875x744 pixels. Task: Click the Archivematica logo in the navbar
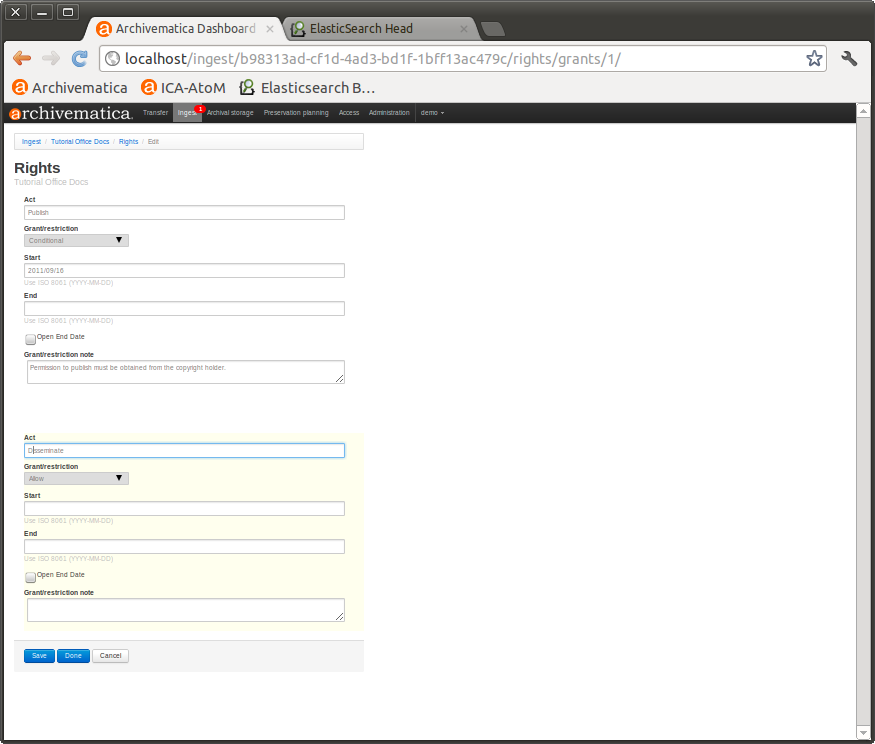tap(71, 113)
